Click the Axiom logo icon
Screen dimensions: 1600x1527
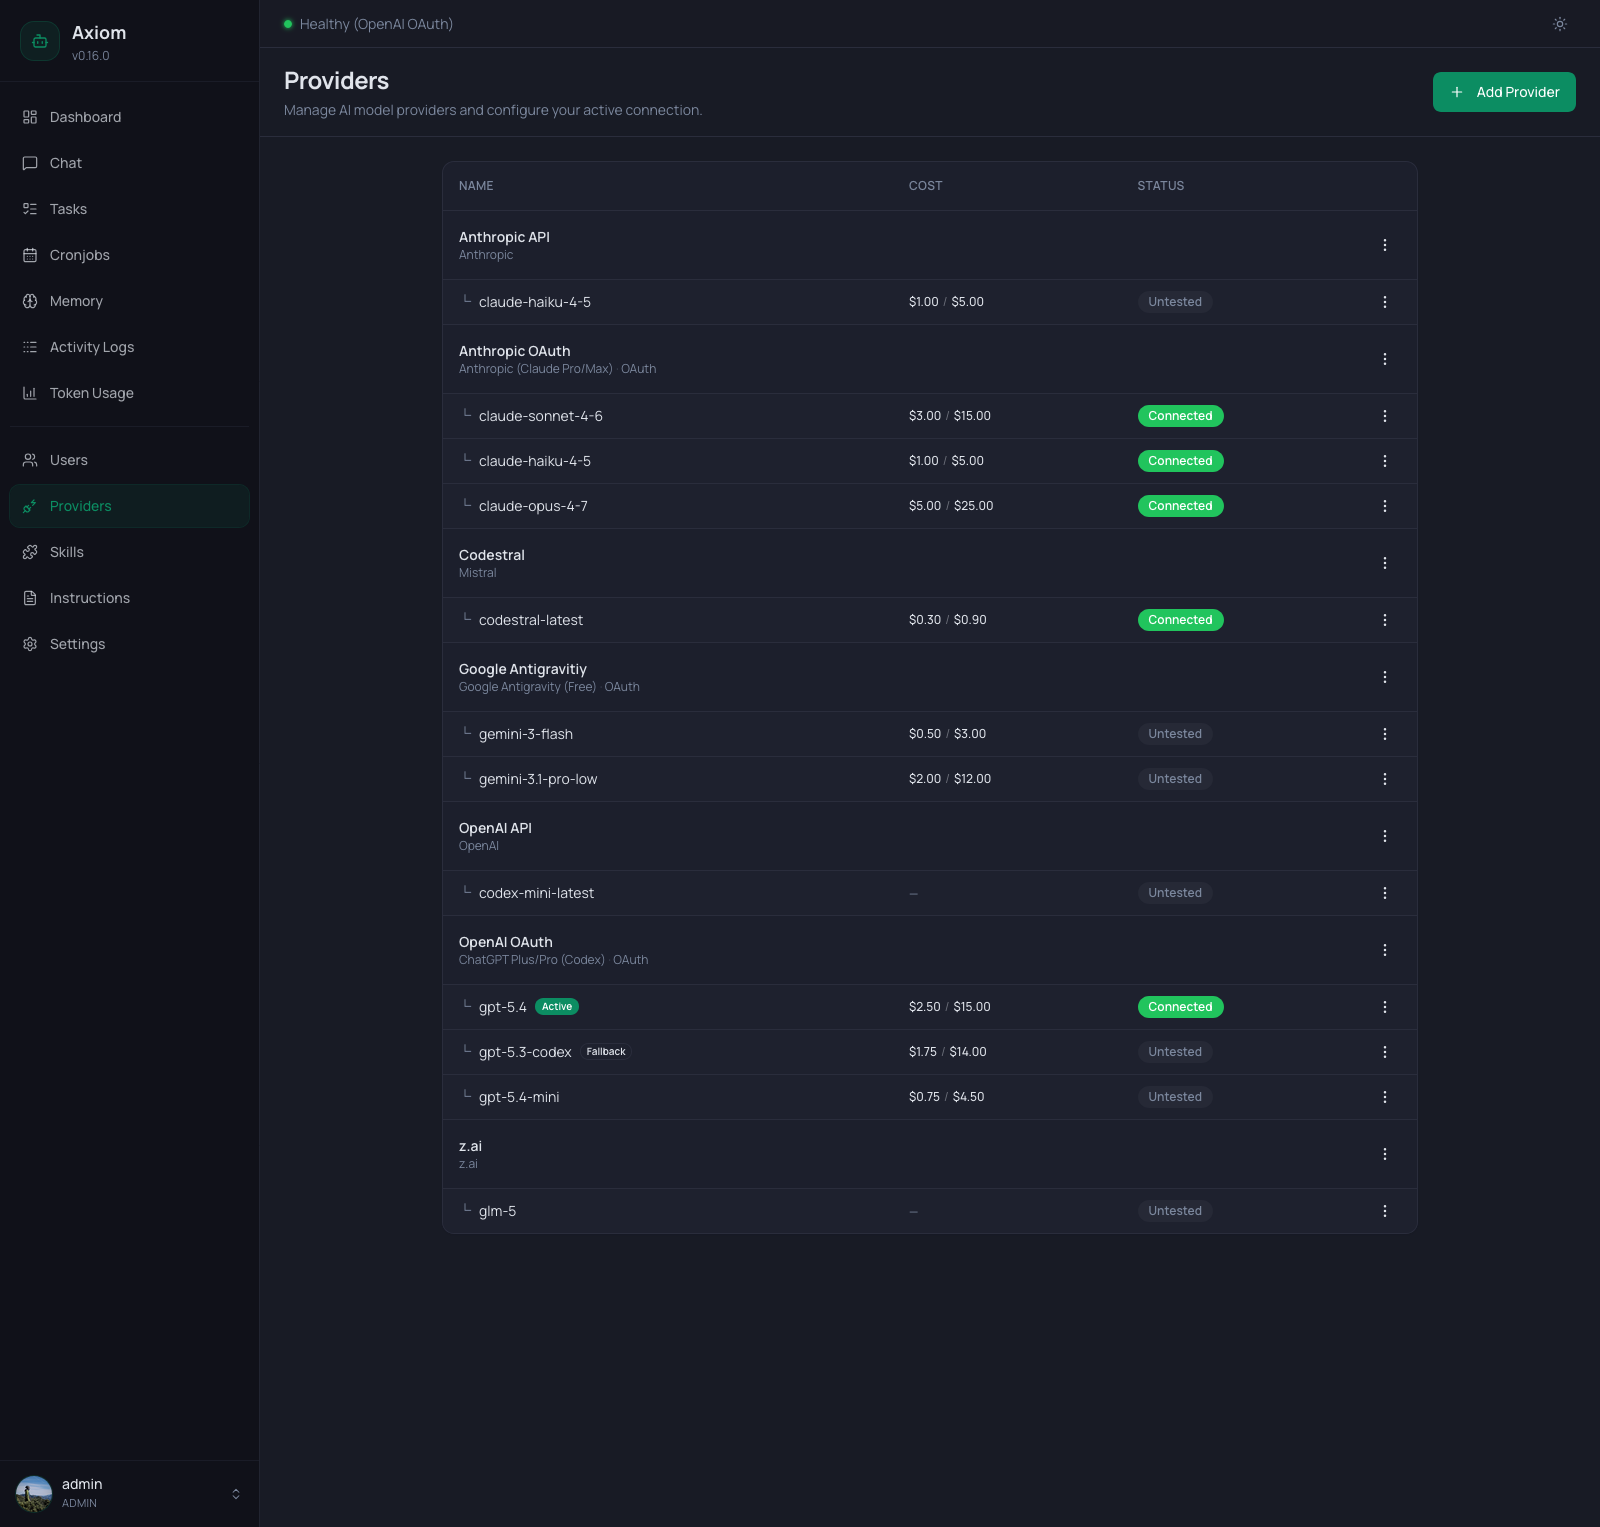pyautogui.click(x=40, y=41)
